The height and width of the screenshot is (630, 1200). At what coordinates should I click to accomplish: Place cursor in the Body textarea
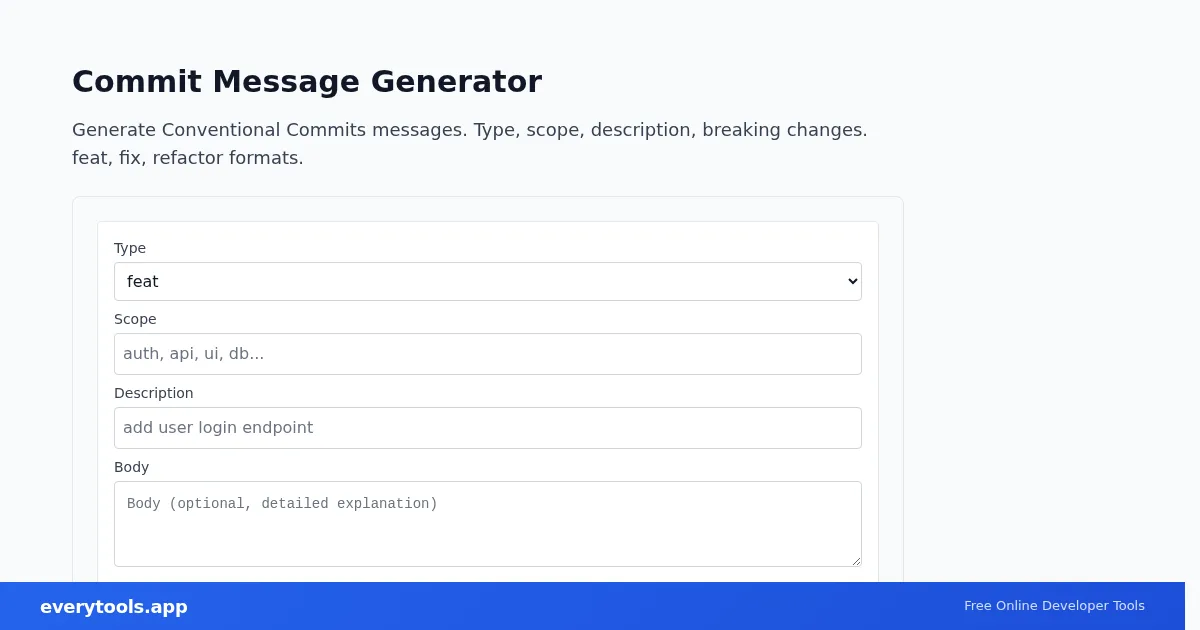coord(487,524)
